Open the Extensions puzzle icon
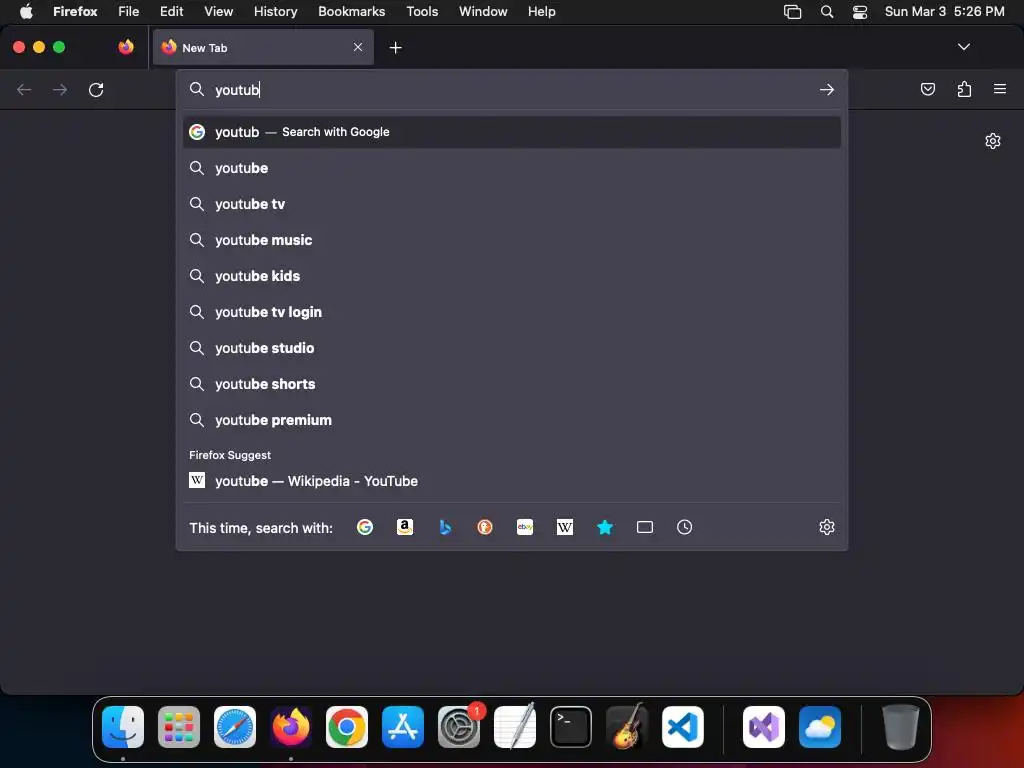1024x768 pixels. click(964, 89)
